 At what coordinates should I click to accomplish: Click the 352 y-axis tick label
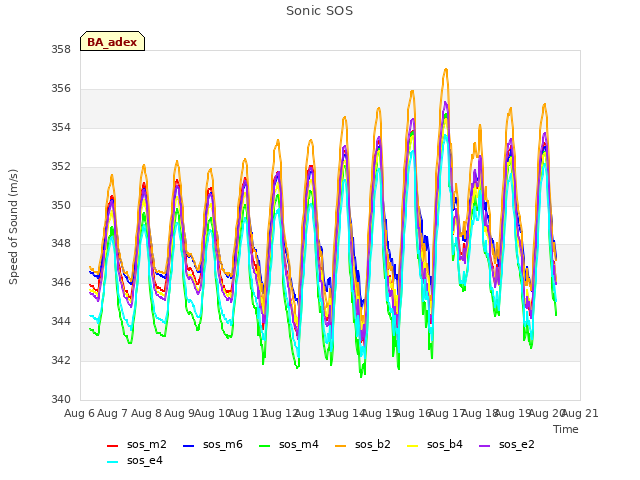(61, 167)
